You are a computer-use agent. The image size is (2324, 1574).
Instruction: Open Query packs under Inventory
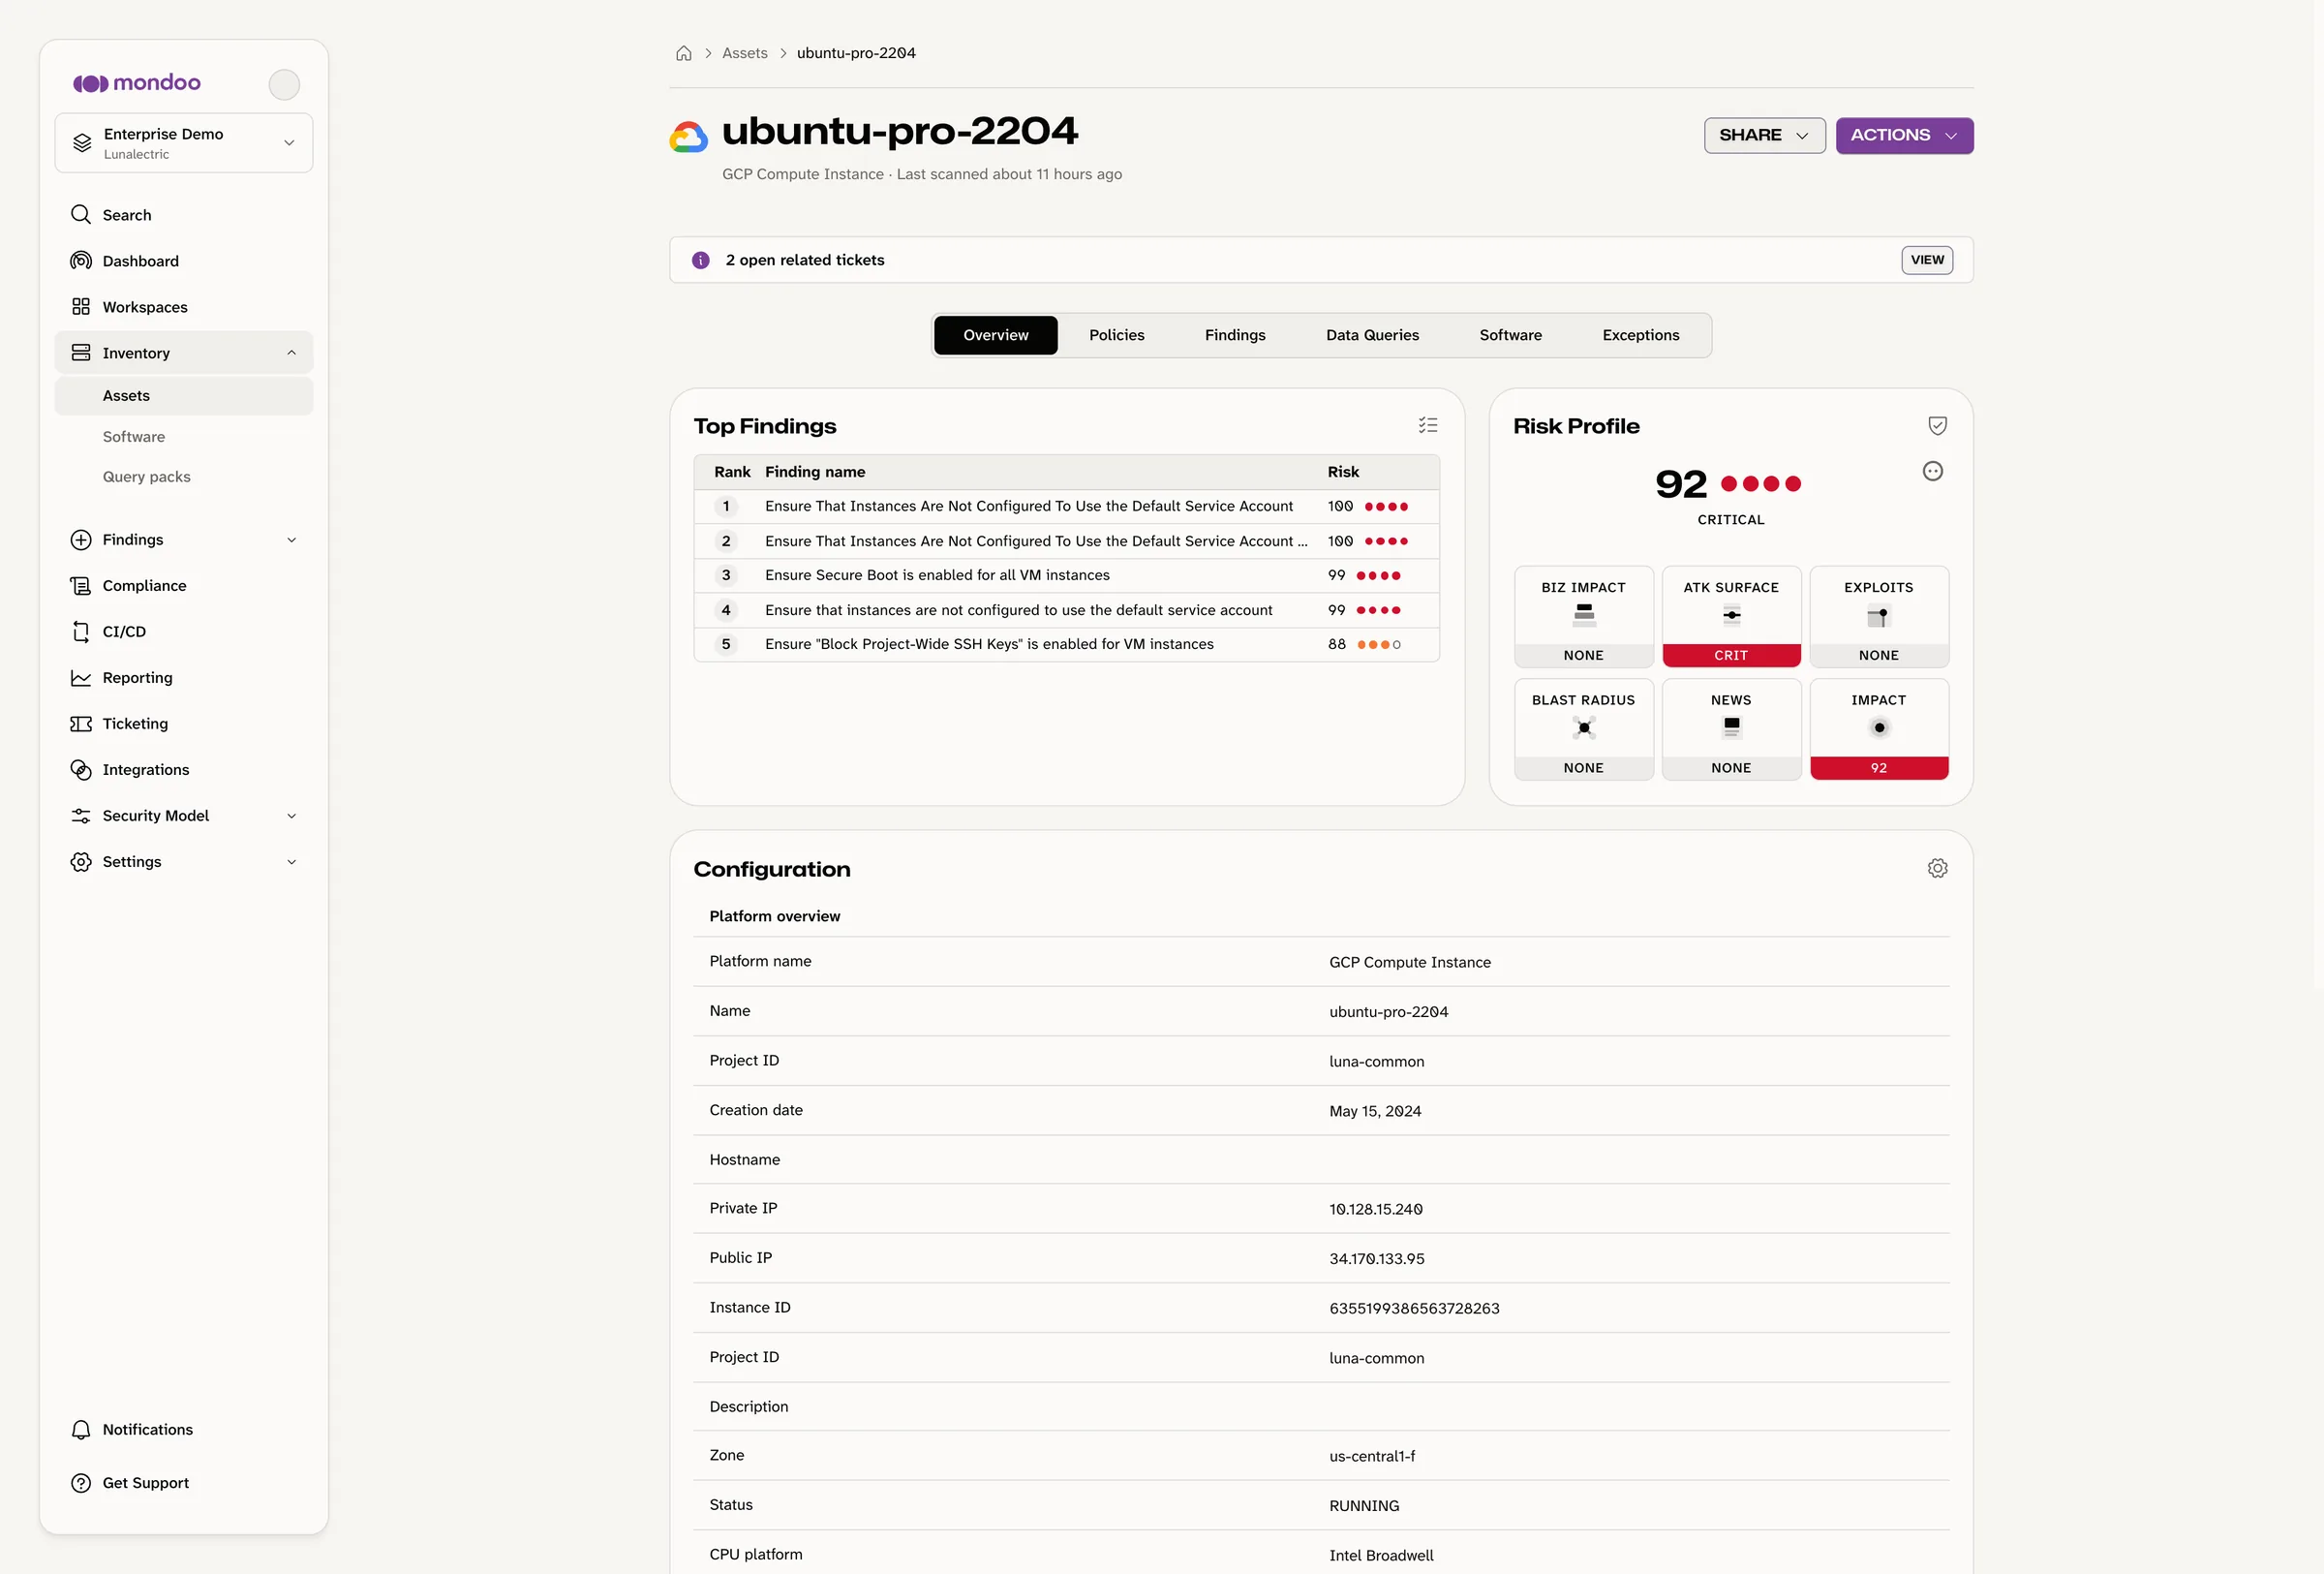(x=183, y=477)
